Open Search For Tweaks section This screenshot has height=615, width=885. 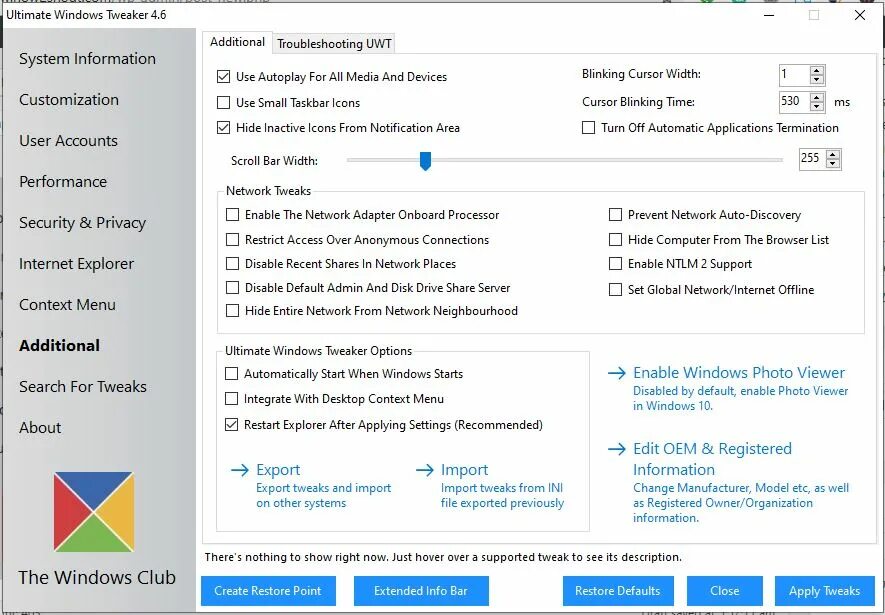pos(83,387)
